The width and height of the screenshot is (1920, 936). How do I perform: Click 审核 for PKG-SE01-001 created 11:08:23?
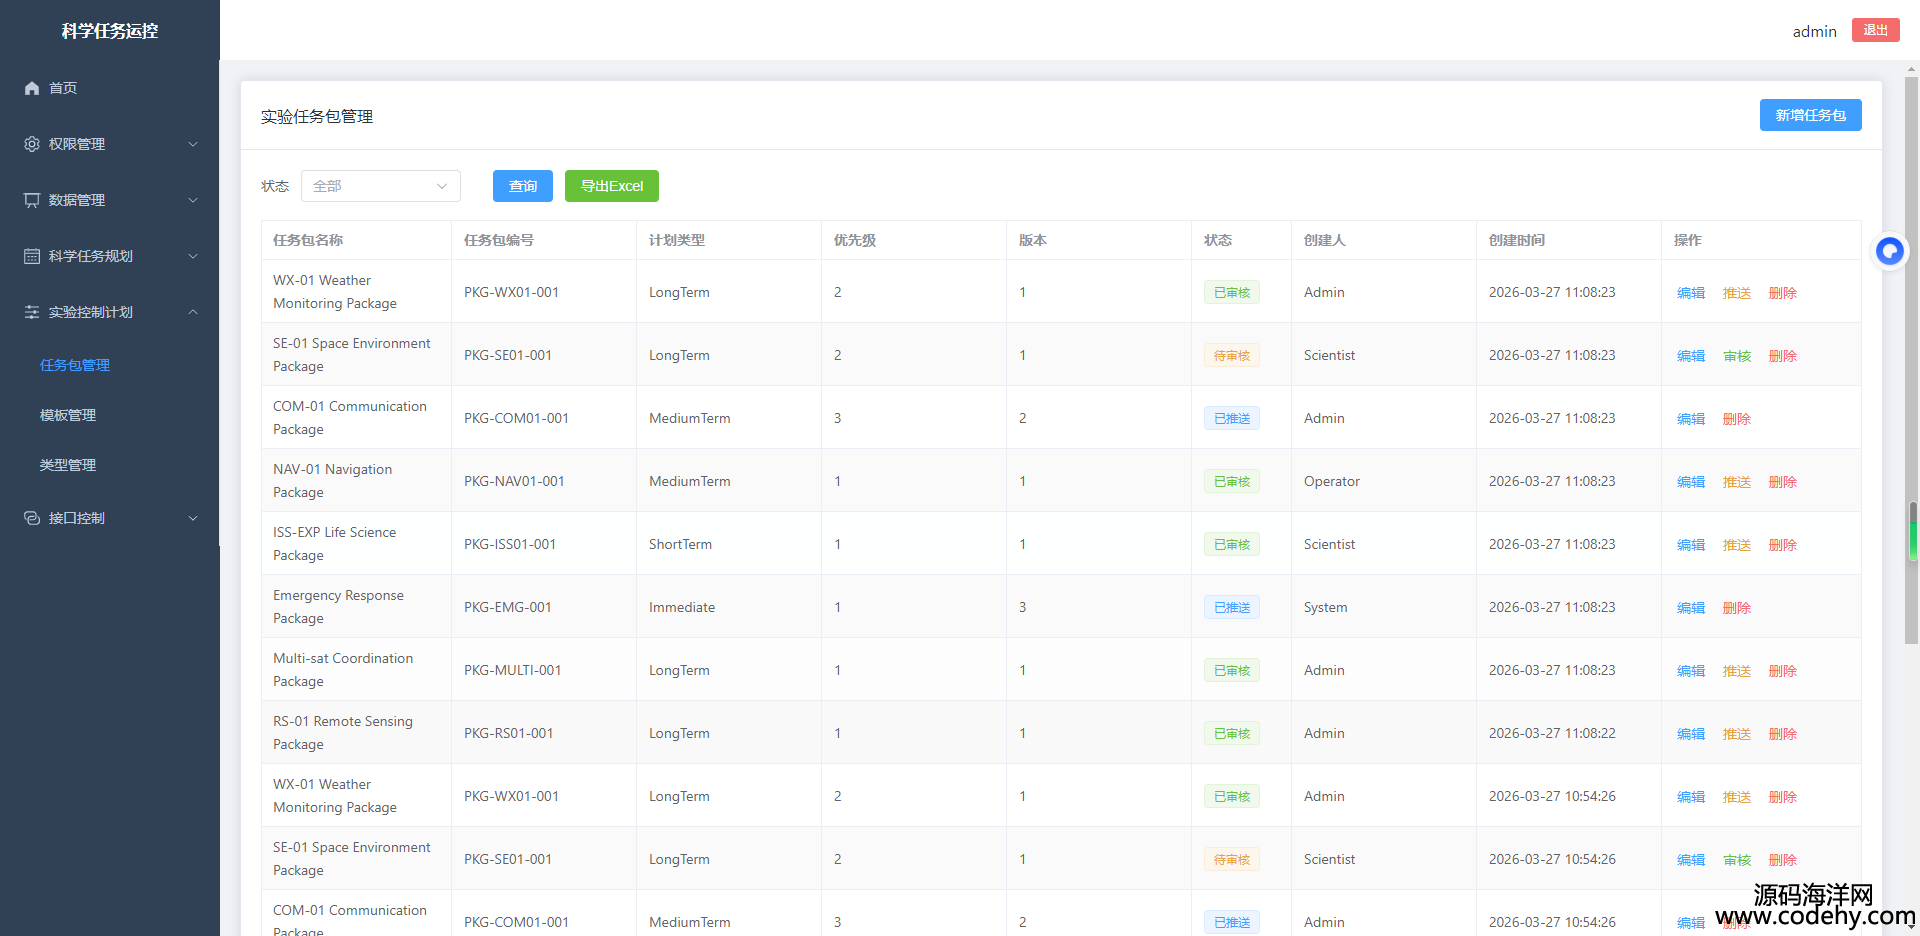tap(1736, 356)
